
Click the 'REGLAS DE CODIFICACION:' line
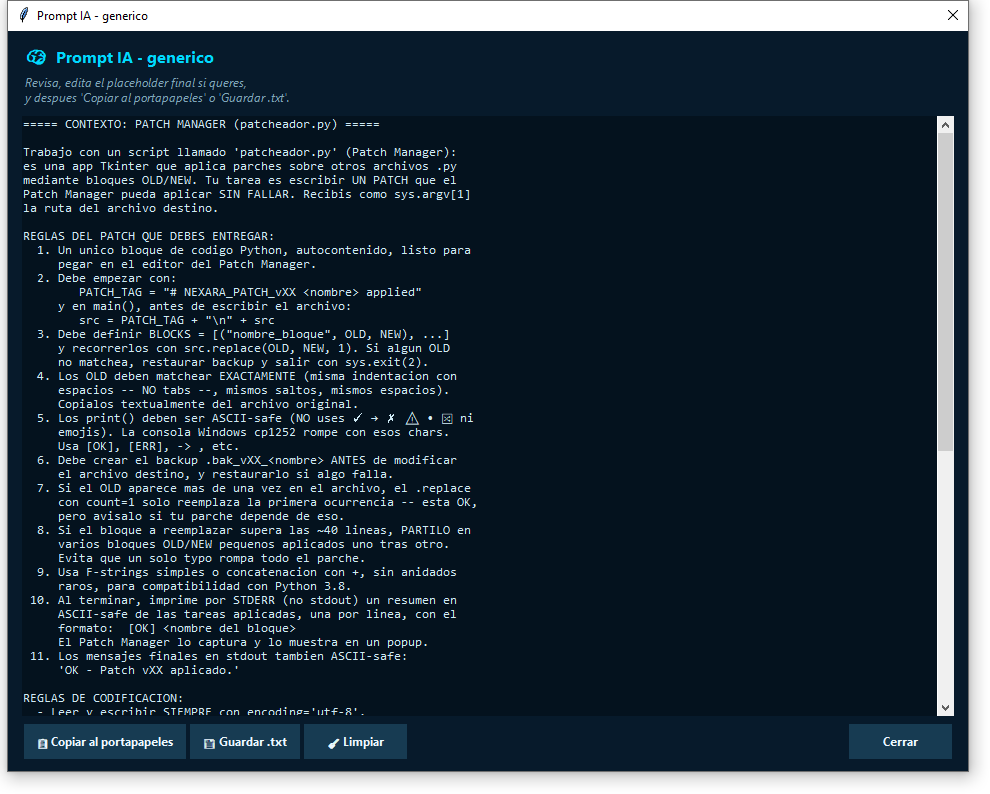[103, 698]
